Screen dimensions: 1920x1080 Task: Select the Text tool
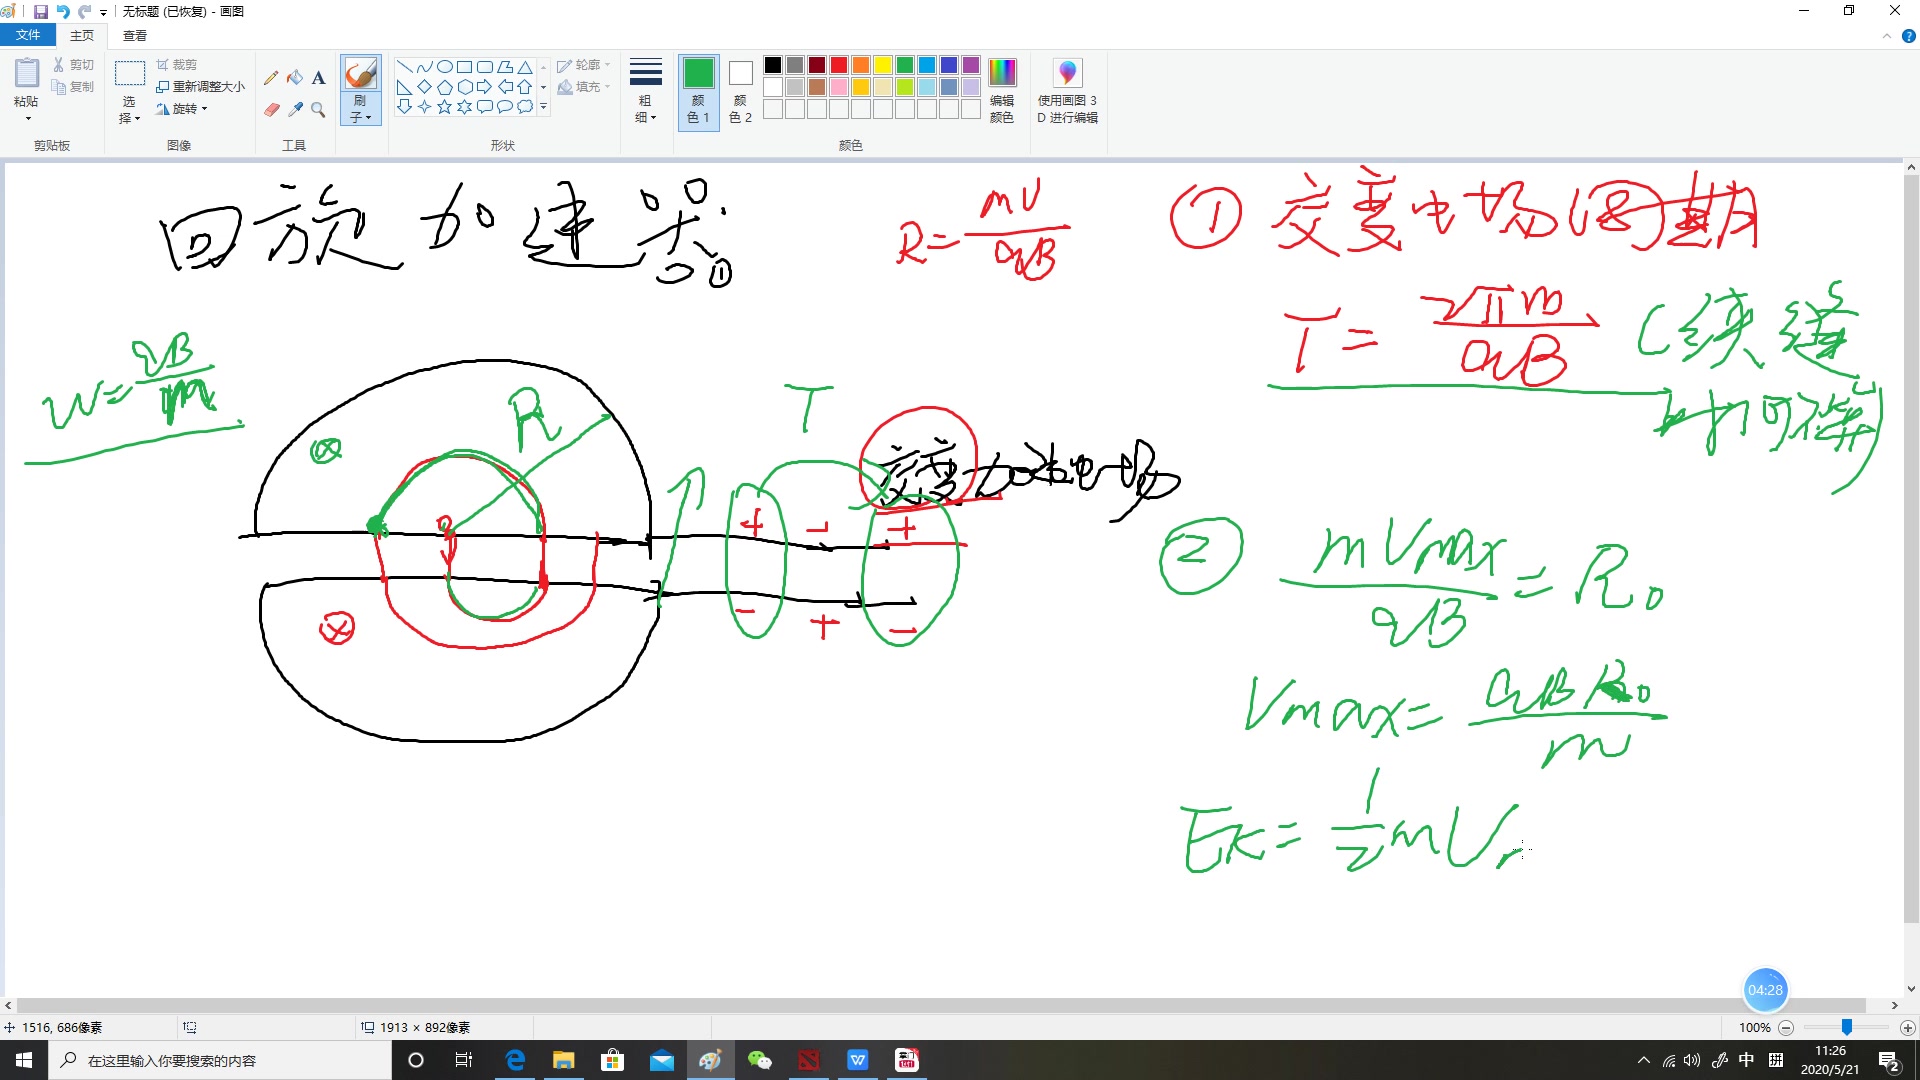pos(318,78)
